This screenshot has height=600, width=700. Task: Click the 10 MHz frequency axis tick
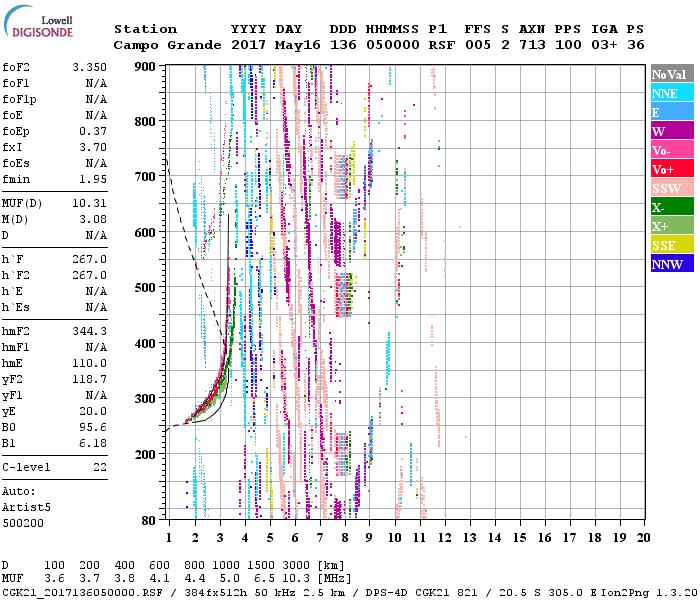[396, 538]
